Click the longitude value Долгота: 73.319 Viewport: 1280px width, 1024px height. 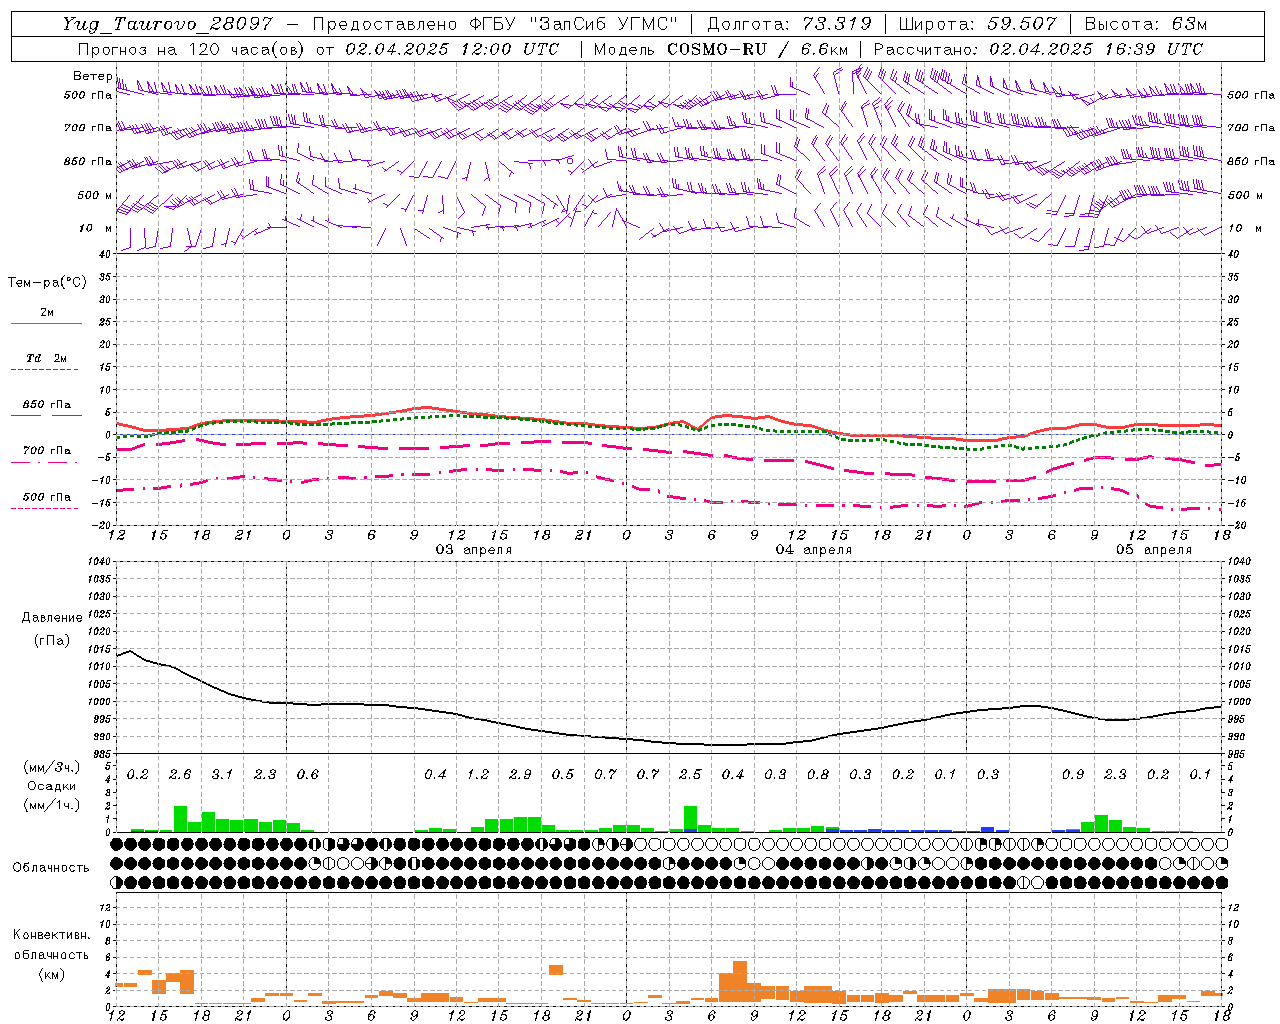[x=790, y=24]
